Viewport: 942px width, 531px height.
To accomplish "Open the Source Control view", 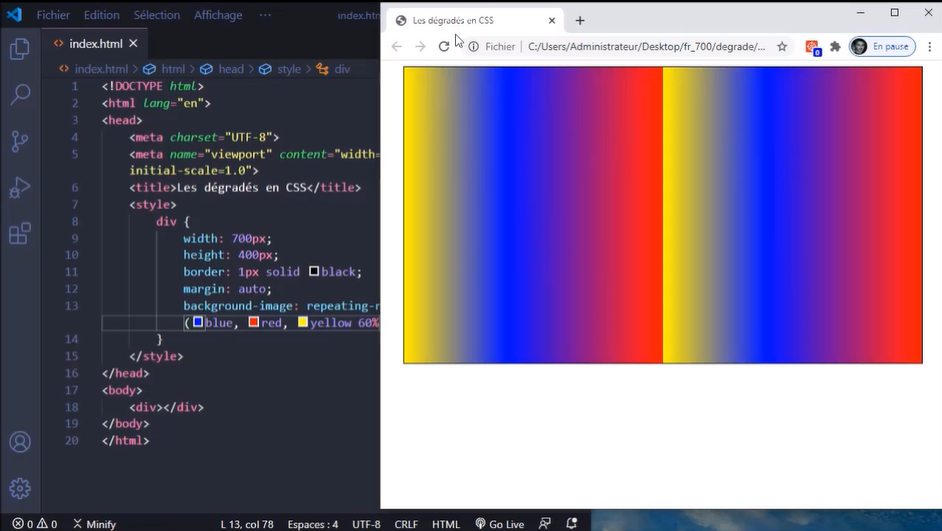I will pyautogui.click(x=20, y=141).
